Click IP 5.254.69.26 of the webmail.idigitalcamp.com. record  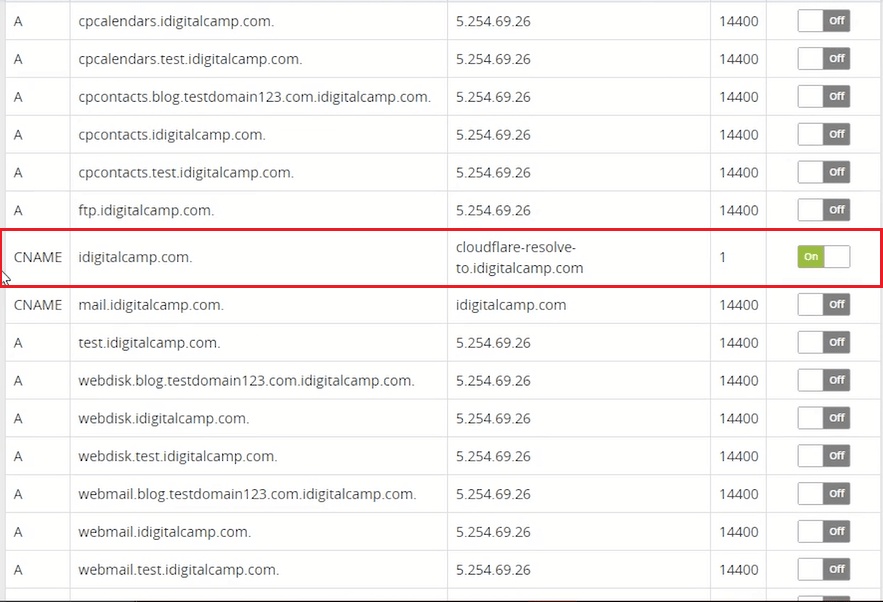pyautogui.click(x=493, y=532)
